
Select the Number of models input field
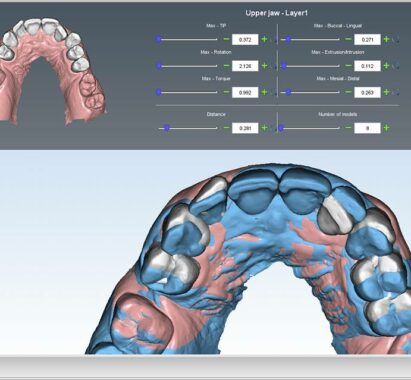[367, 128]
